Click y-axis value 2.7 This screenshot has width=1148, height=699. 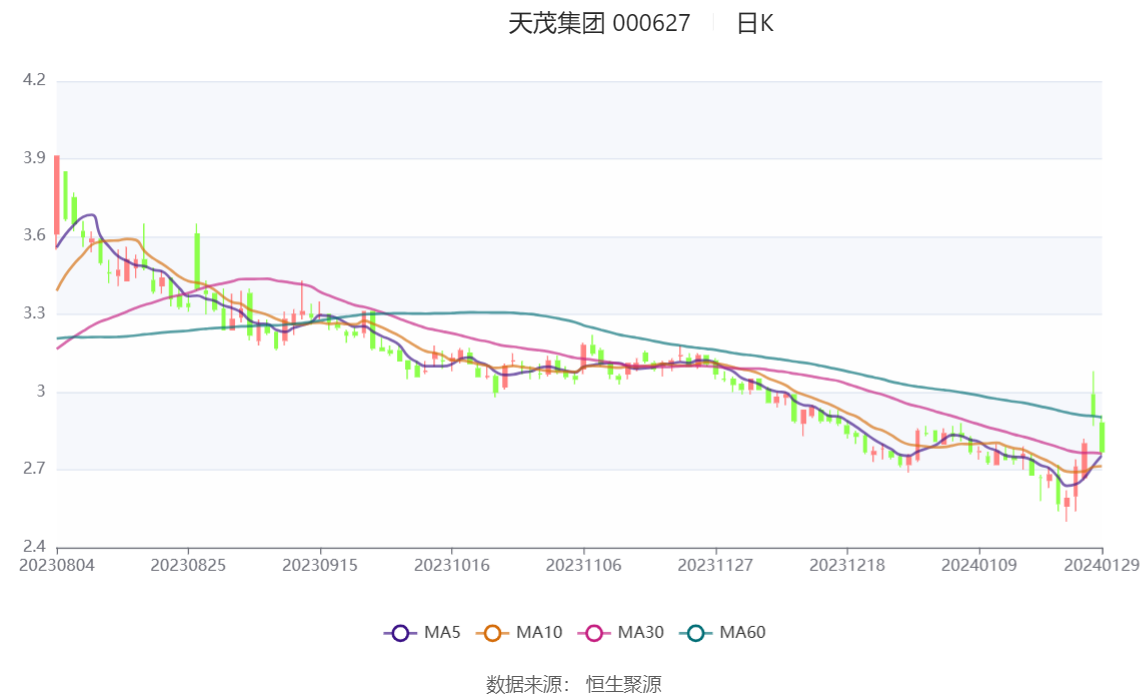[34, 468]
